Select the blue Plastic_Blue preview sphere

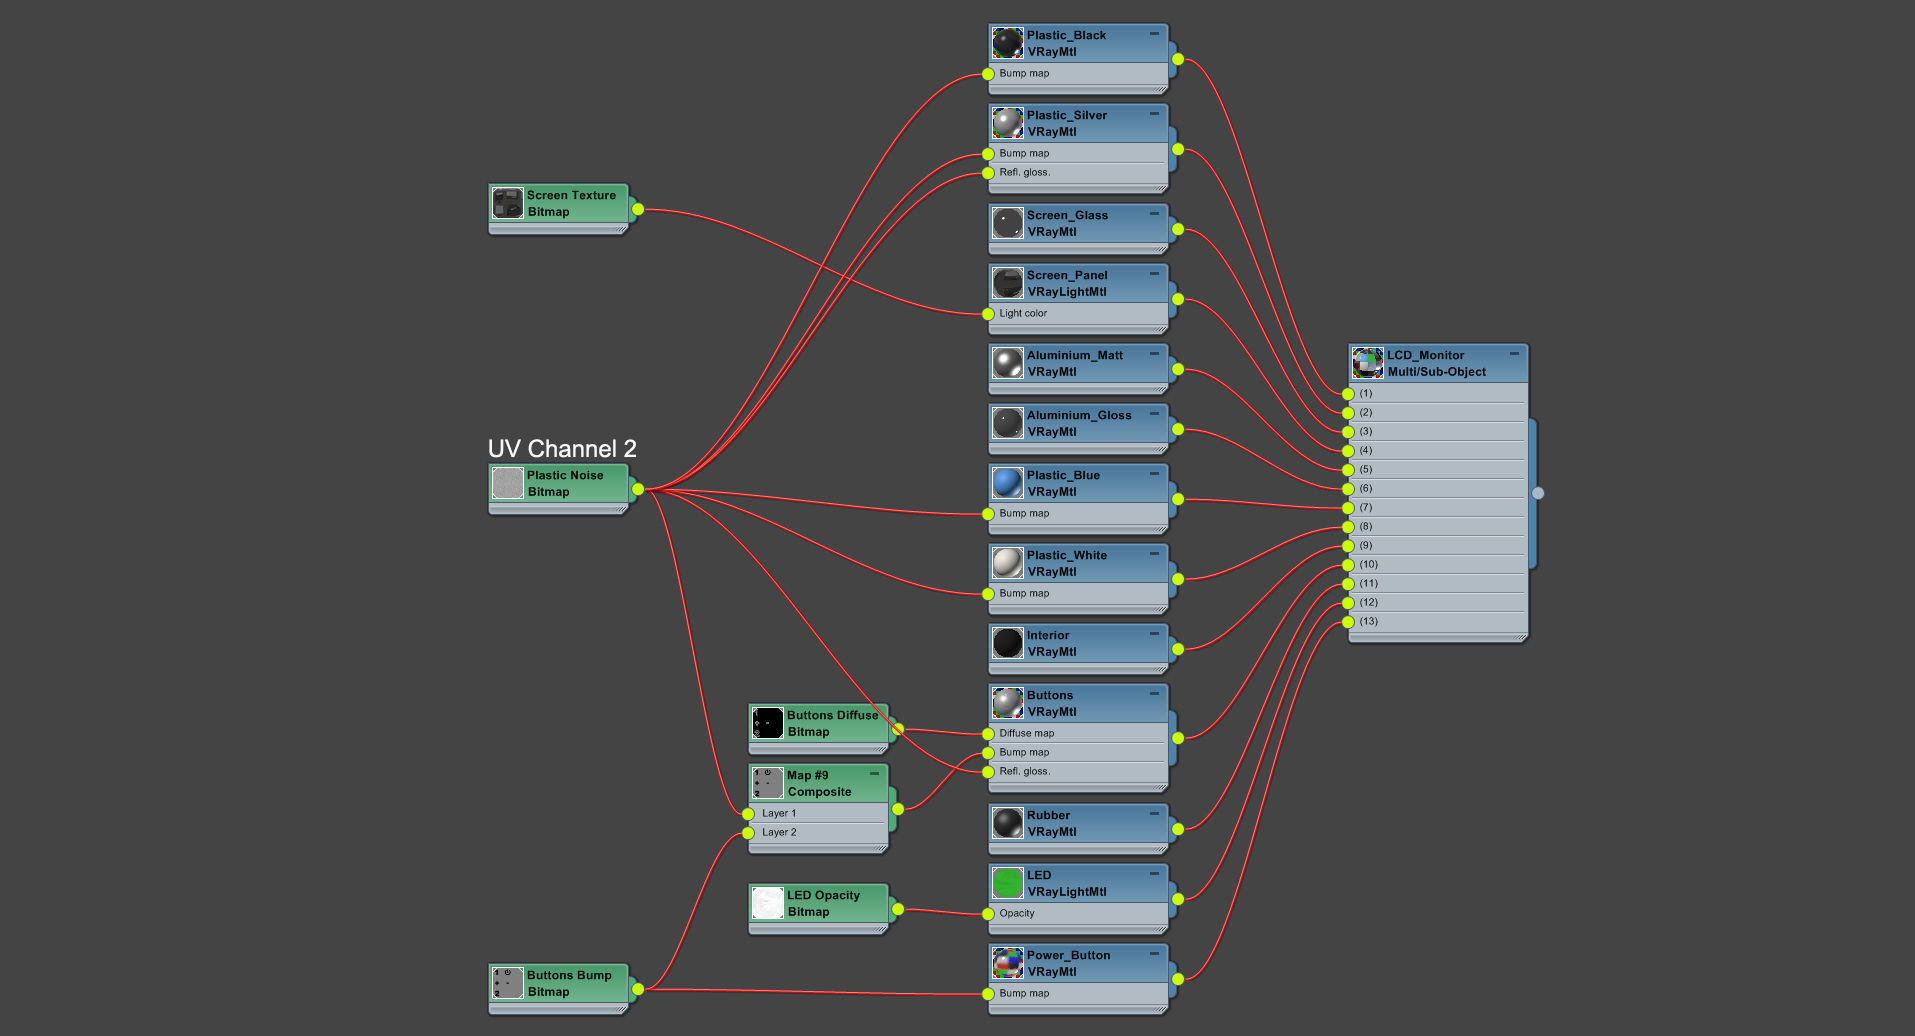[x=1007, y=483]
